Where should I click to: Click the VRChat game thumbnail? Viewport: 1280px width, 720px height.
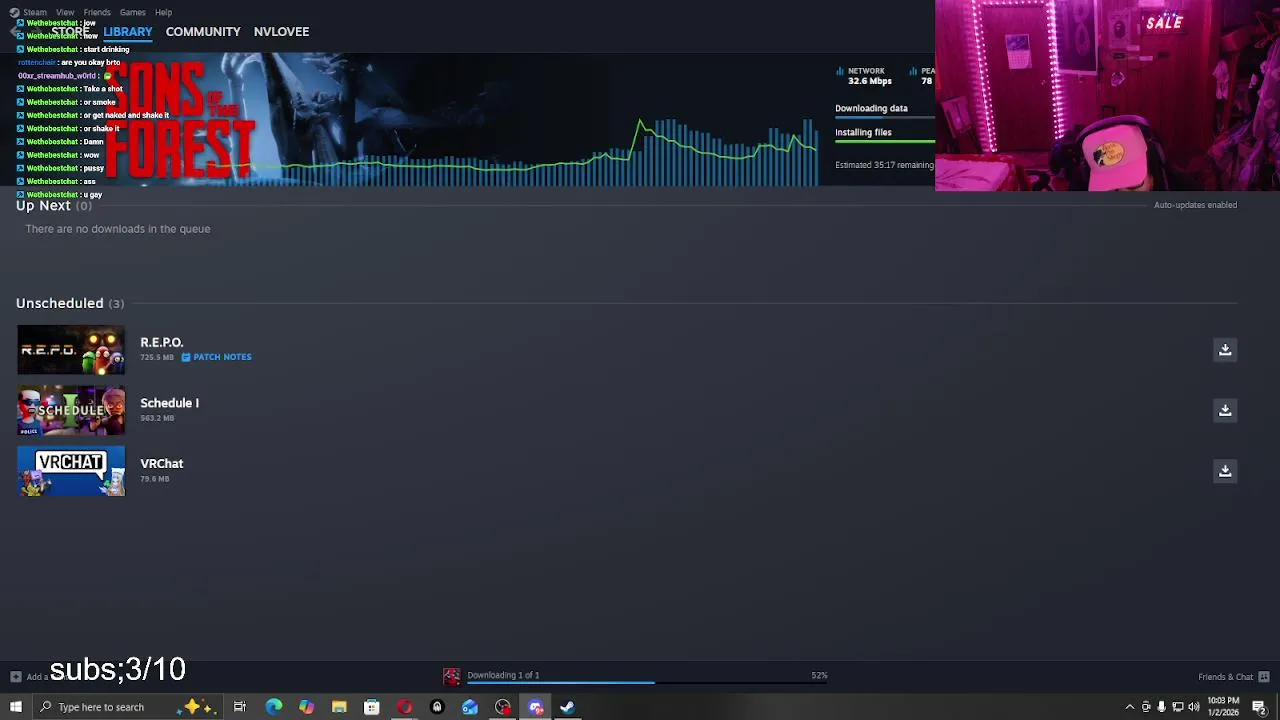(71, 471)
